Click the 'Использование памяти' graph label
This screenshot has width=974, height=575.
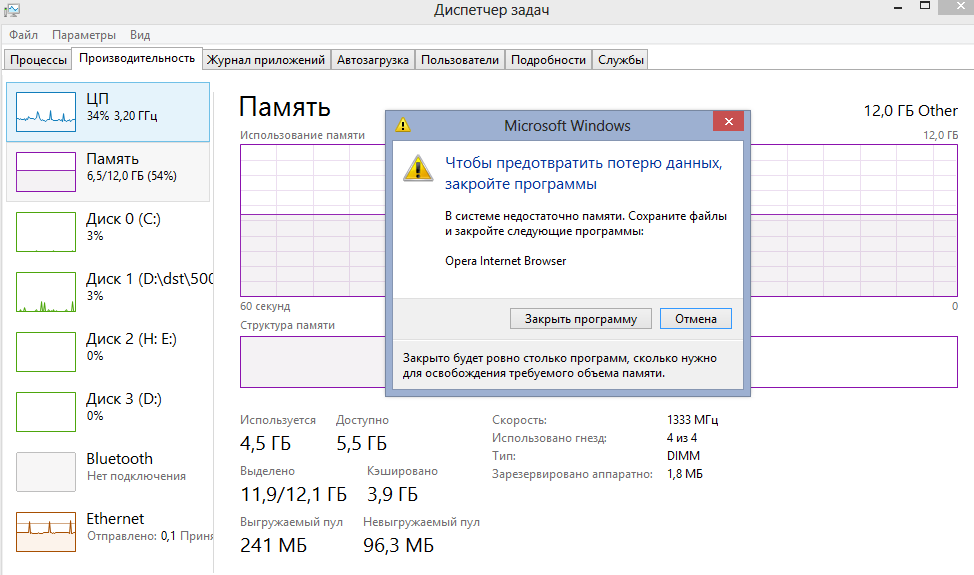pos(303,135)
